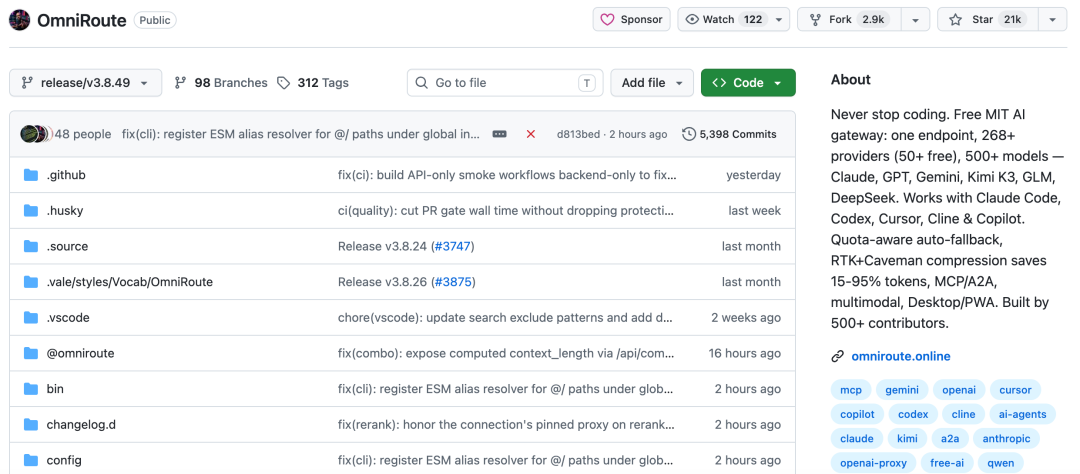Expand the Add file dropdown
Image resolution: width=1080 pixels, height=474 pixels.
coord(652,83)
